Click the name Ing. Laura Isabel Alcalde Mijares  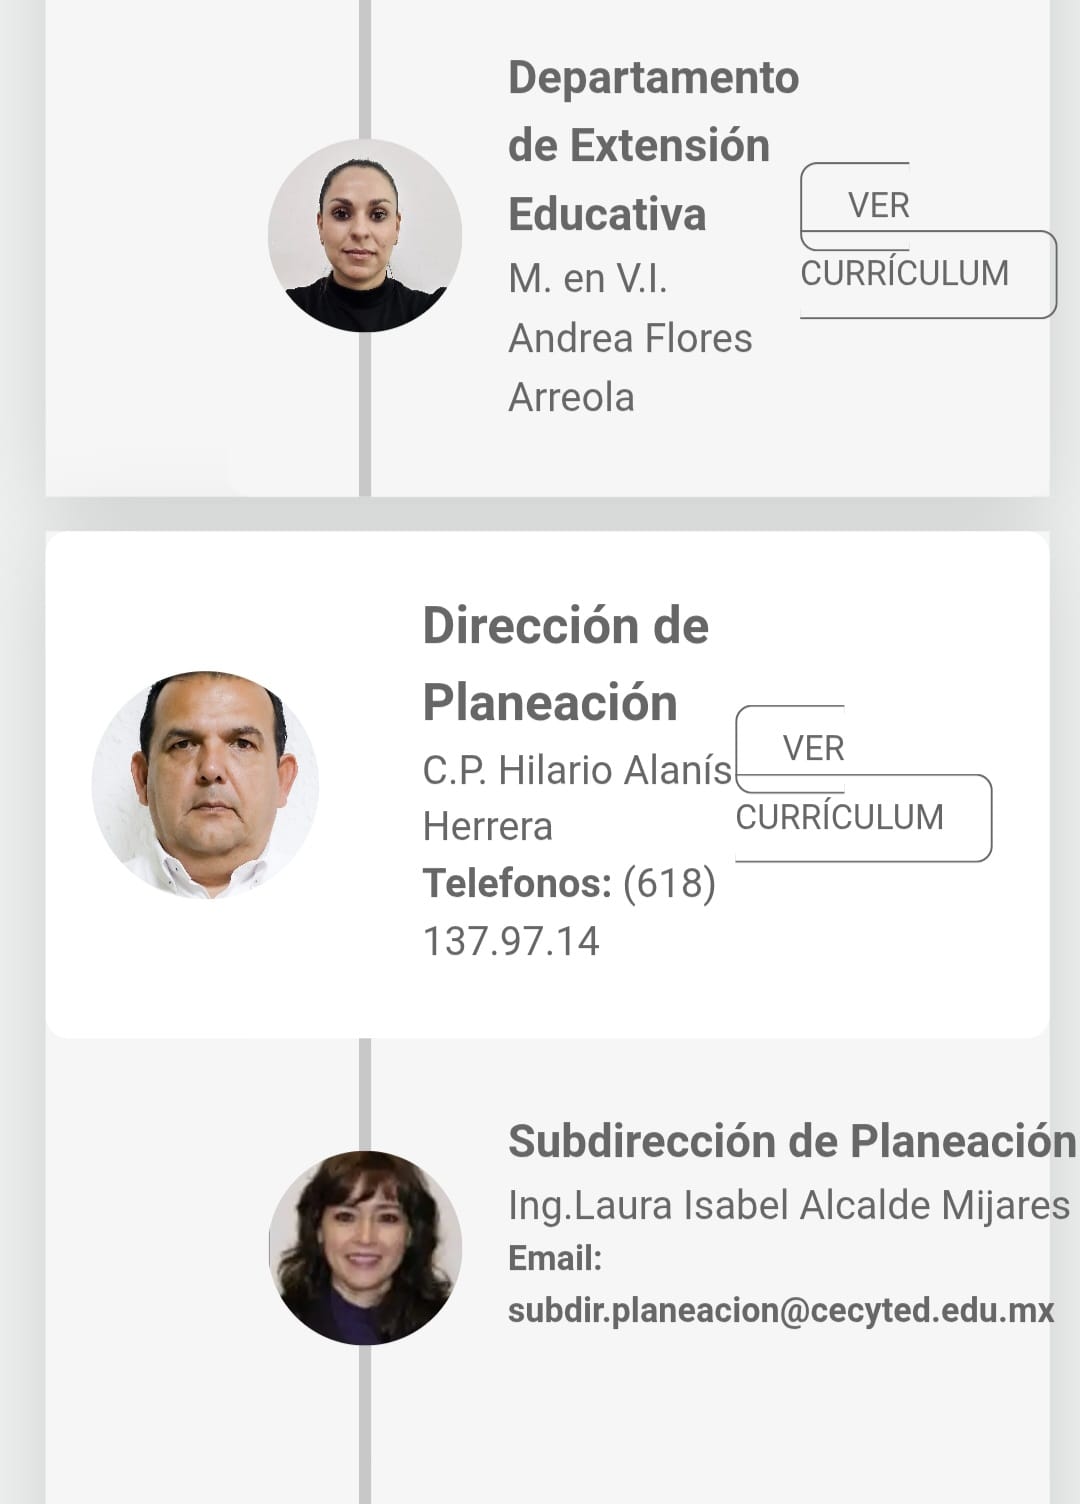[x=789, y=1205]
